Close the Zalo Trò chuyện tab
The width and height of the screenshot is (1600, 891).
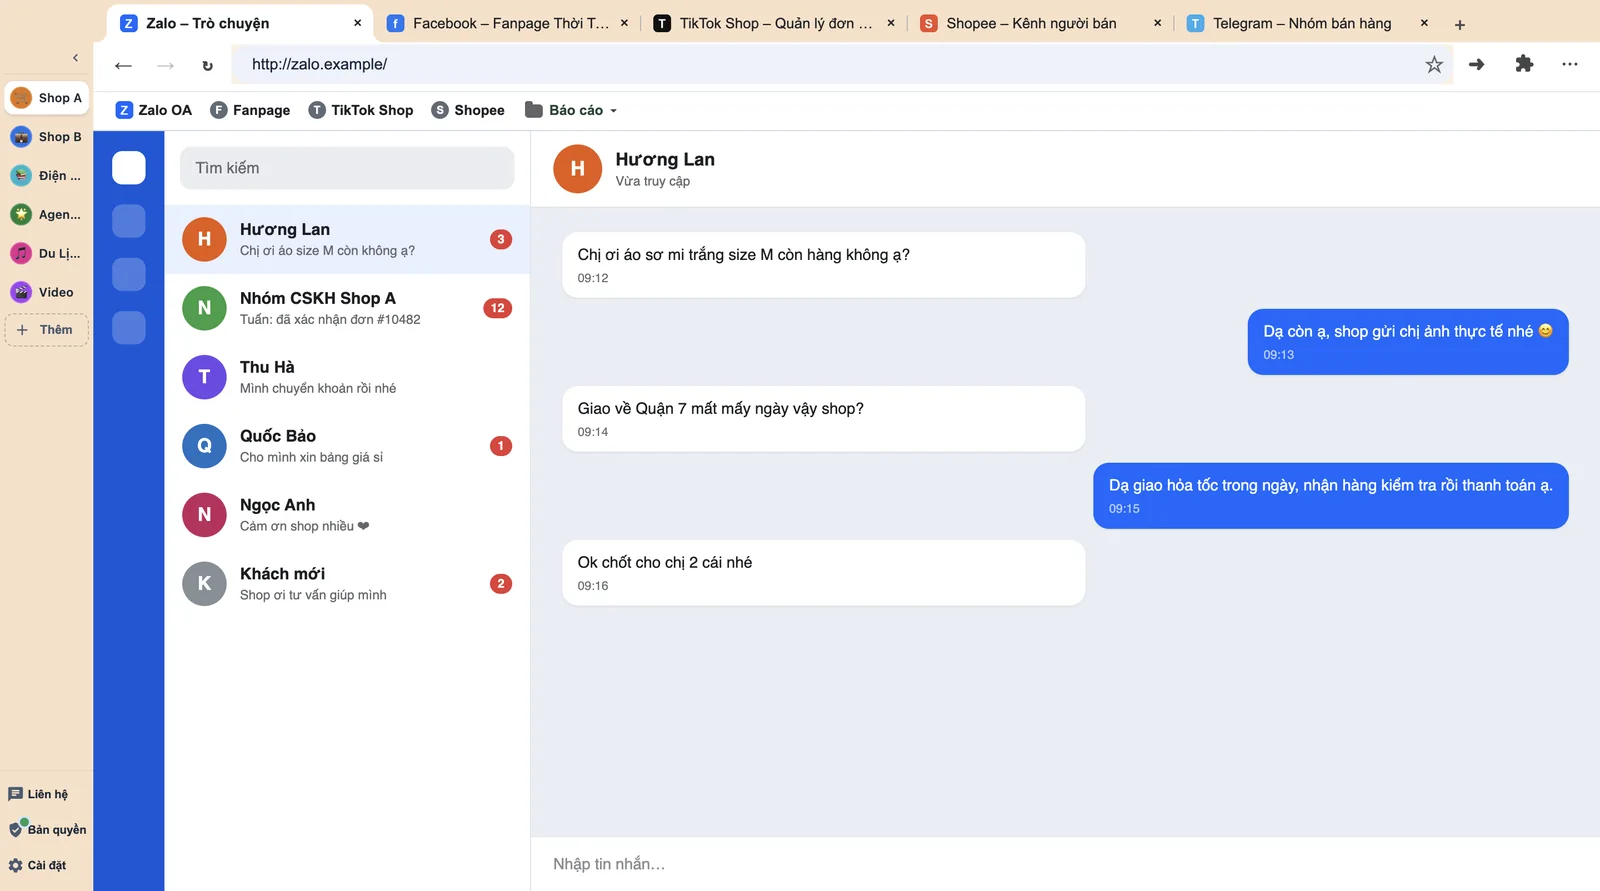(358, 23)
